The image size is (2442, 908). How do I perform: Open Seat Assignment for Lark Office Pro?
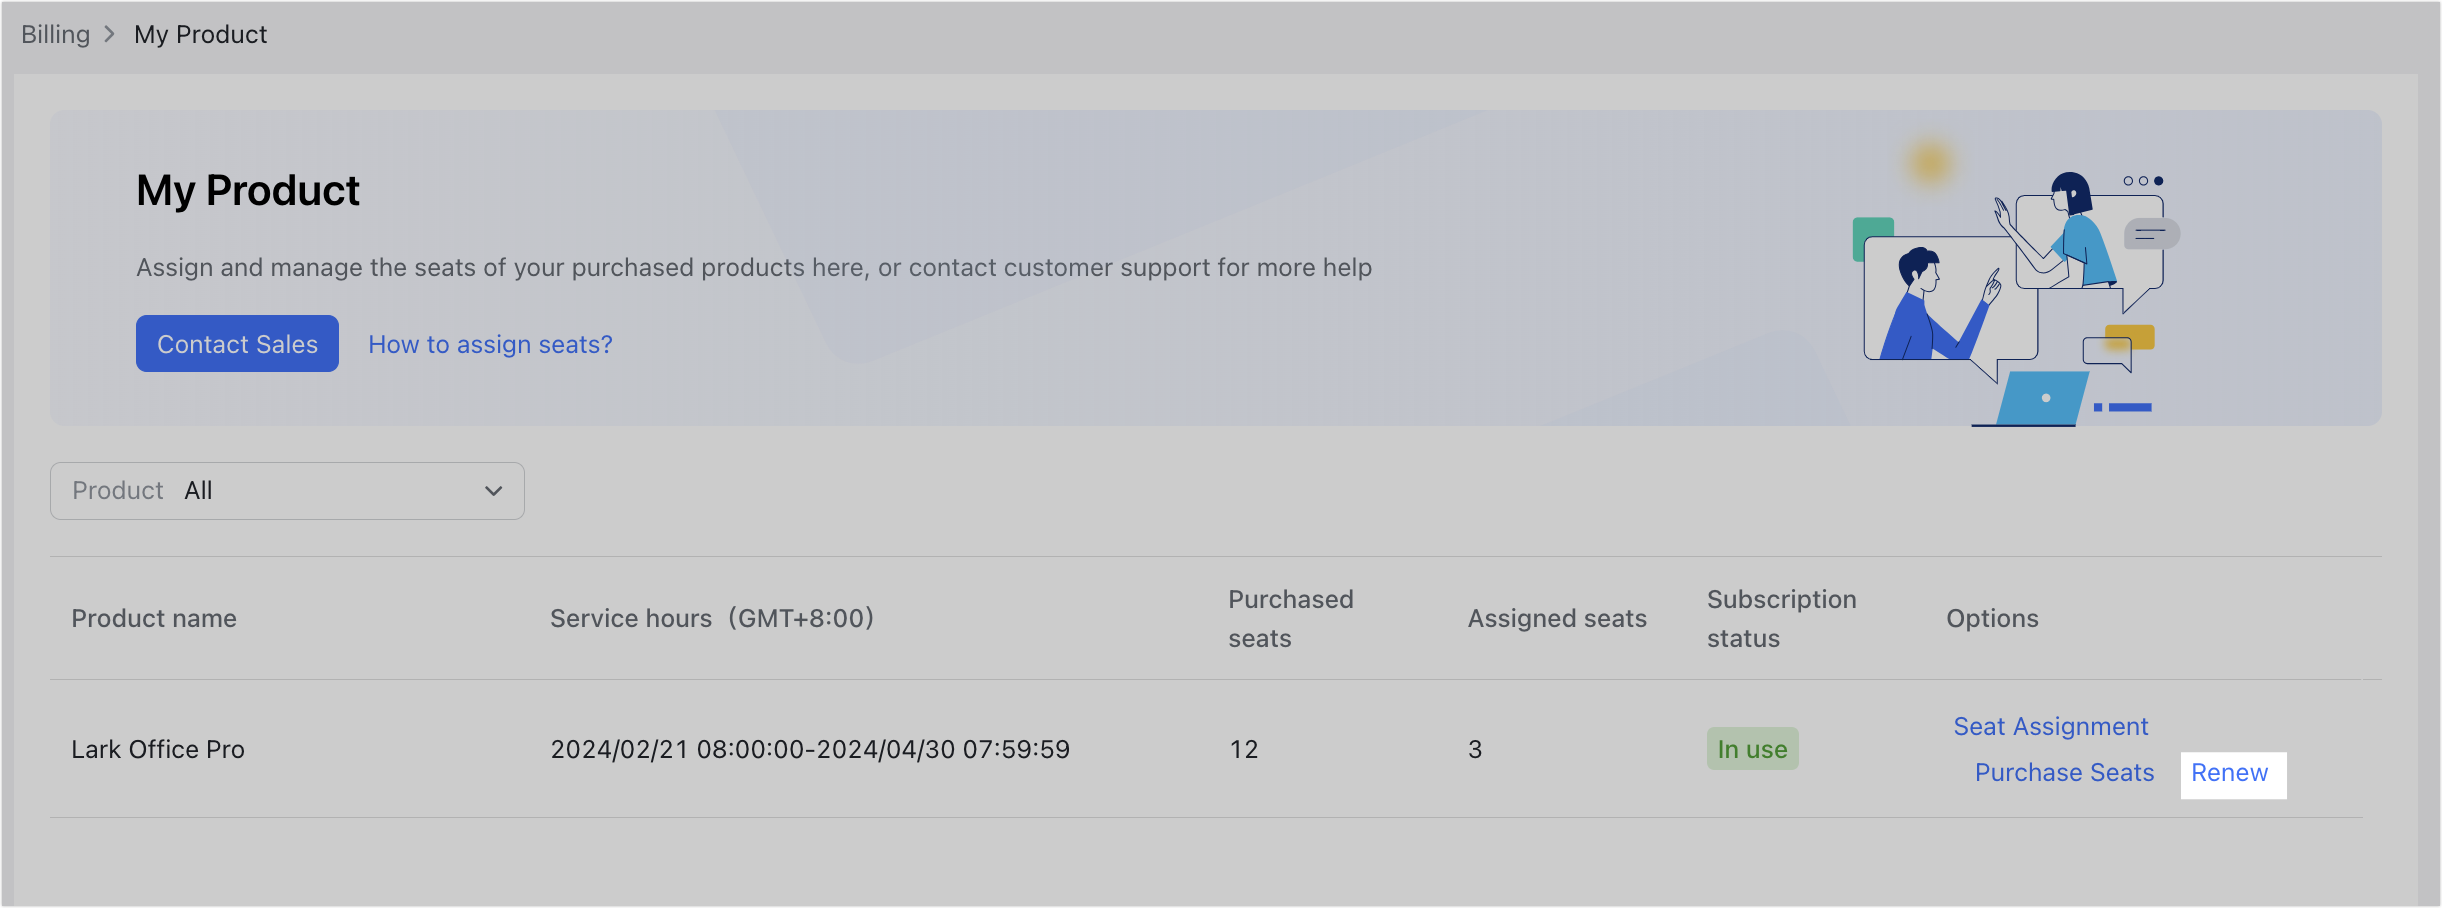pos(2050,726)
